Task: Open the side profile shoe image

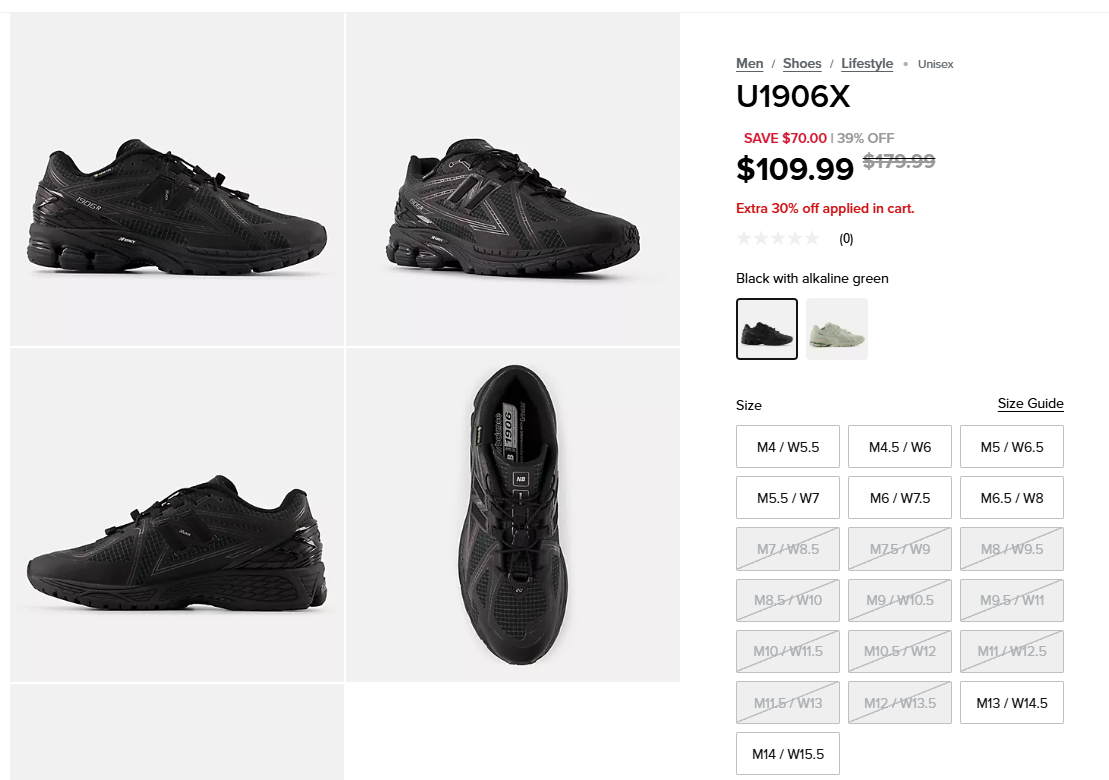Action: coord(177,180)
